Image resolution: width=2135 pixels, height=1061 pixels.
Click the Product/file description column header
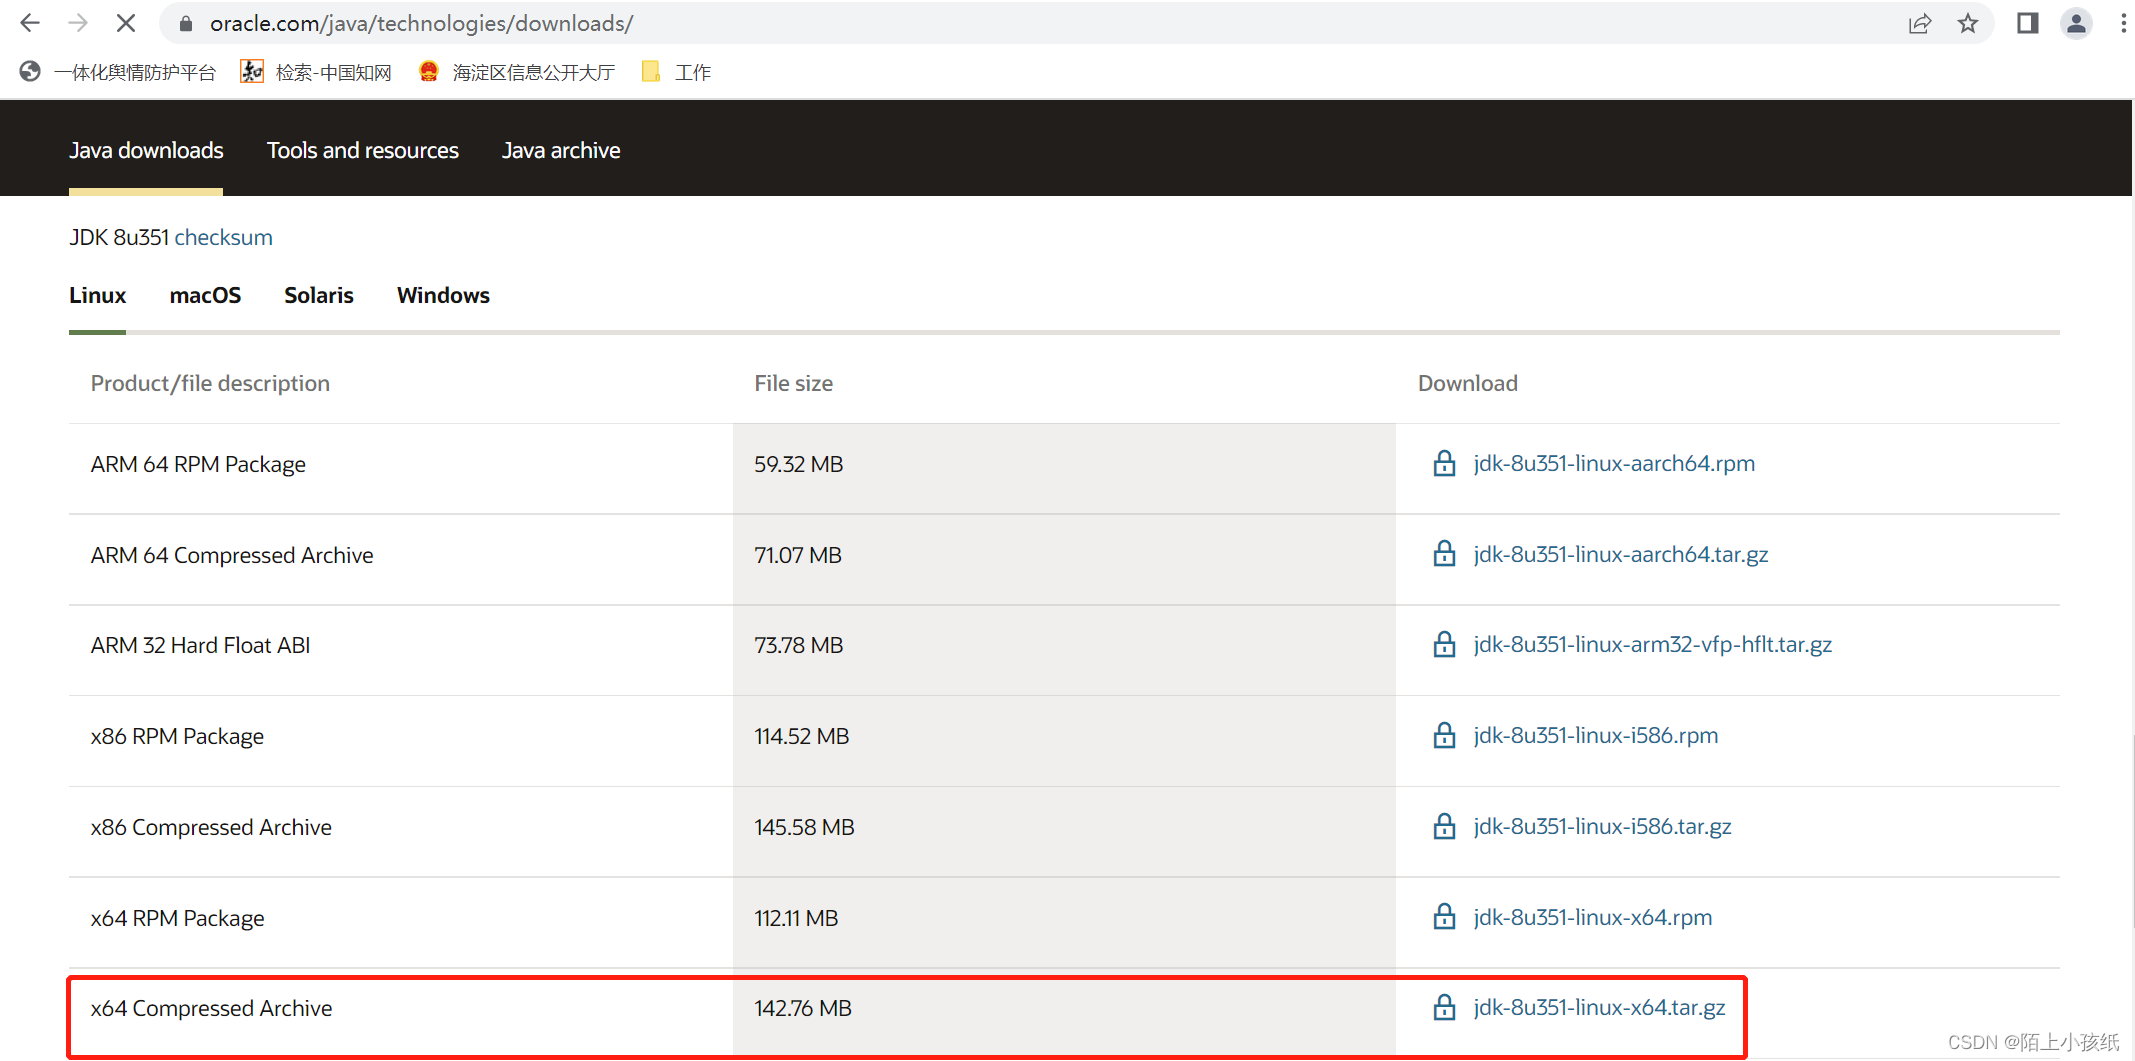[x=210, y=383]
